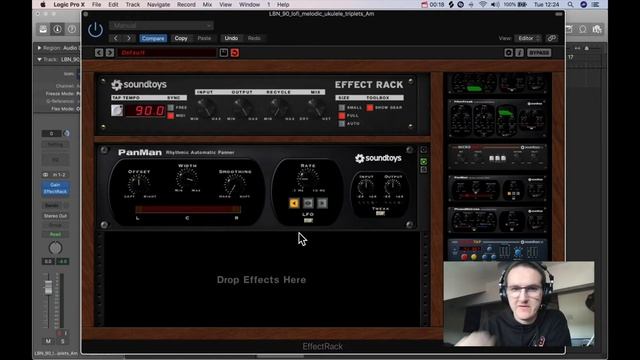This screenshot has width=640, height=360.
Task: Click the Compare button
Action: click(x=153, y=38)
